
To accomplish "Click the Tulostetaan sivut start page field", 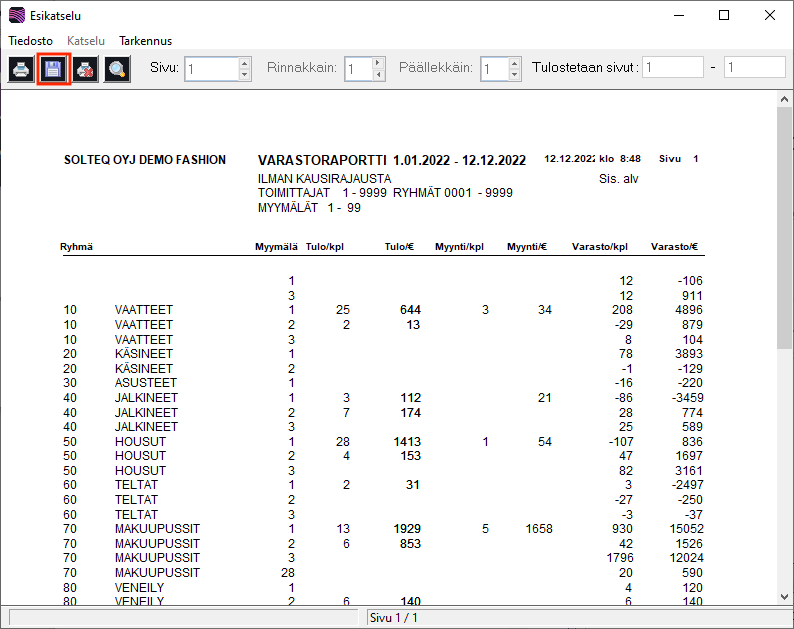I will pos(673,68).
